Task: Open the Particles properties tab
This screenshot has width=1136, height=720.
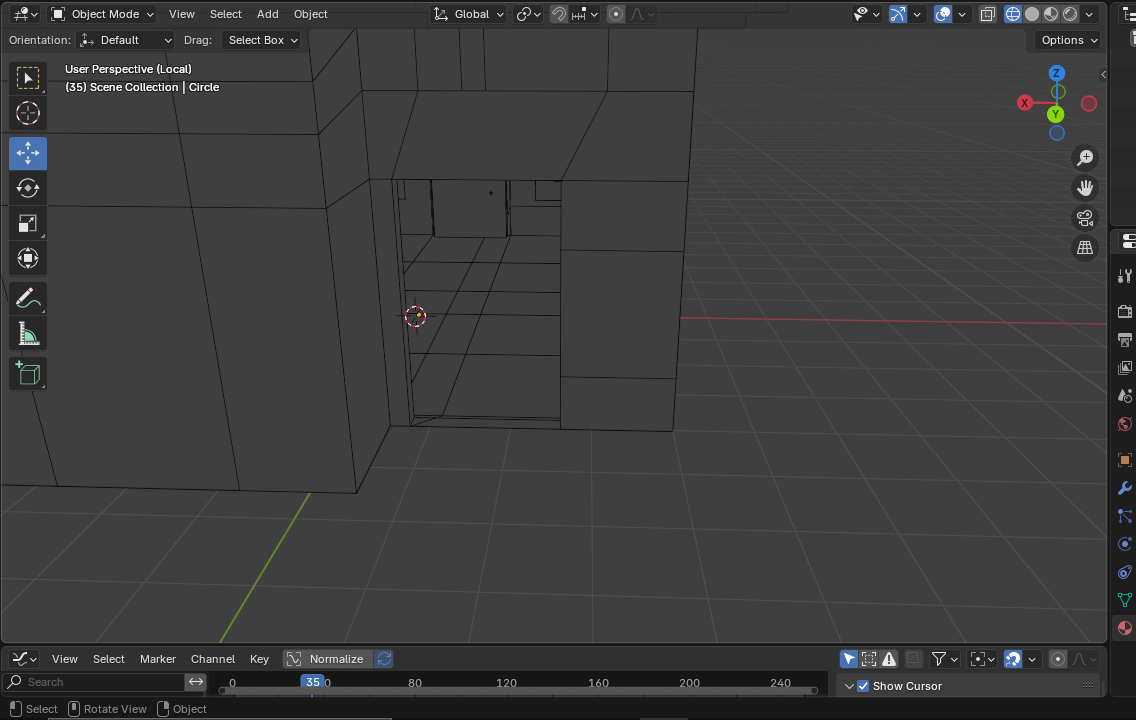Action: pos(1124,516)
